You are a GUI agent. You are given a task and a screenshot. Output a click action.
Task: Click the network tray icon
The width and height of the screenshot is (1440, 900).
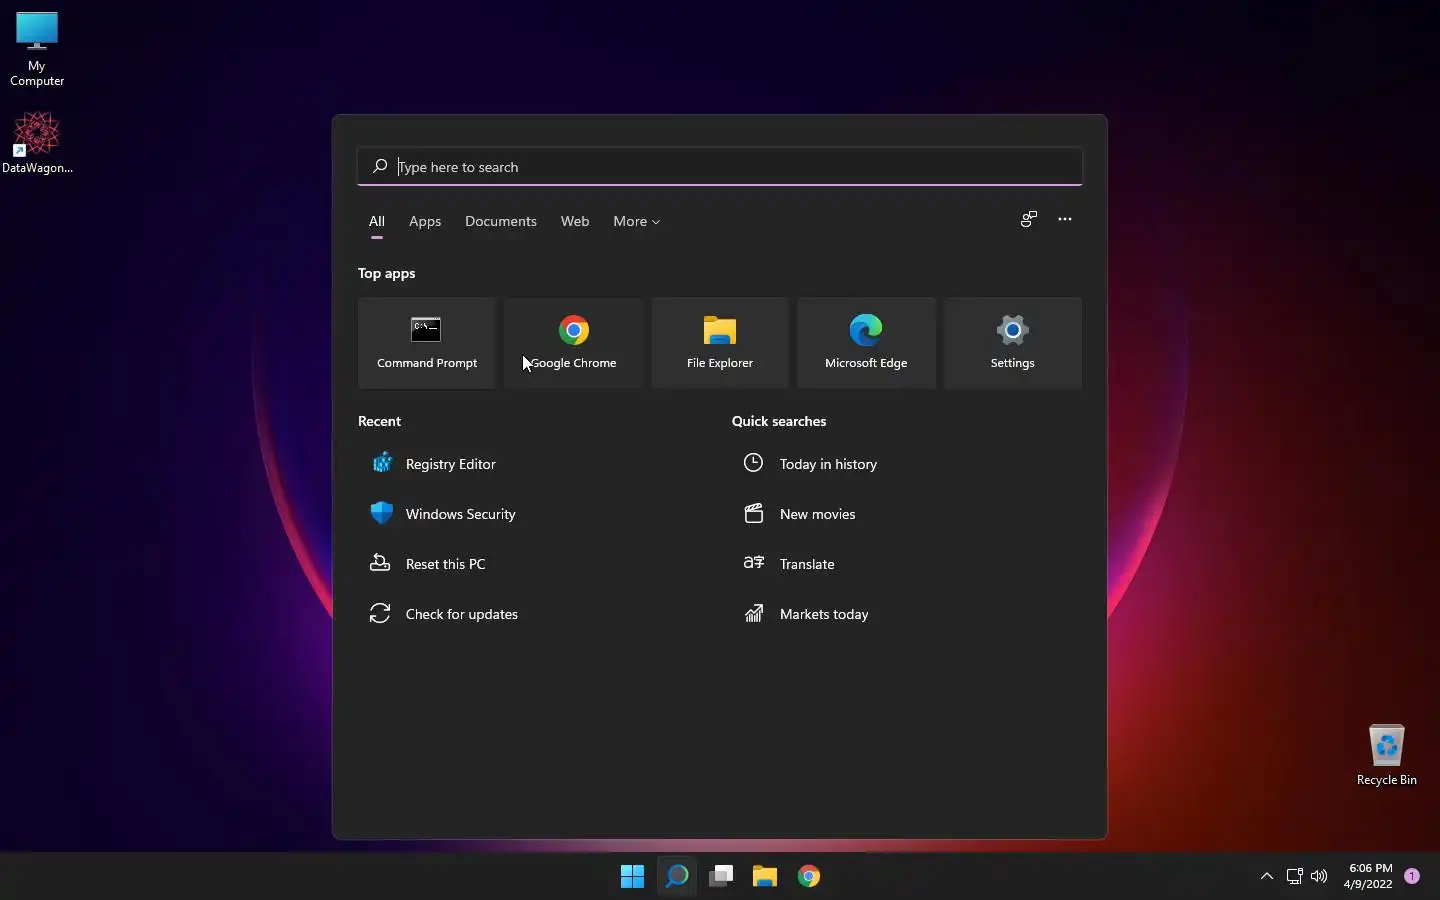(x=1294, y=876)
